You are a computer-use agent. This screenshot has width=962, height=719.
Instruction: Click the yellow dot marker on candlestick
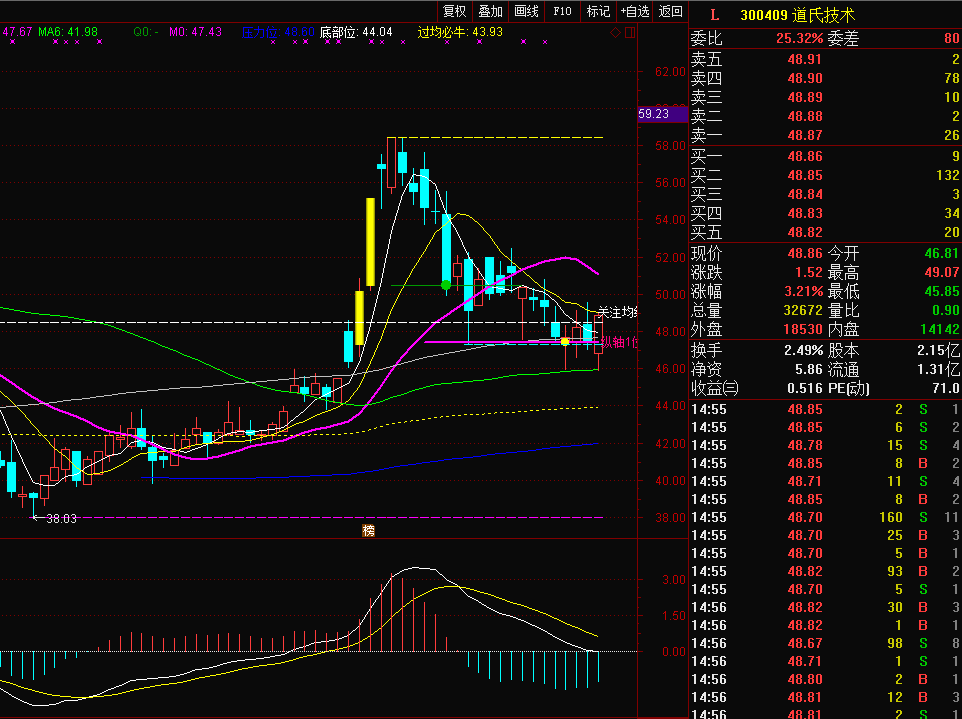(x=565, y=342)
